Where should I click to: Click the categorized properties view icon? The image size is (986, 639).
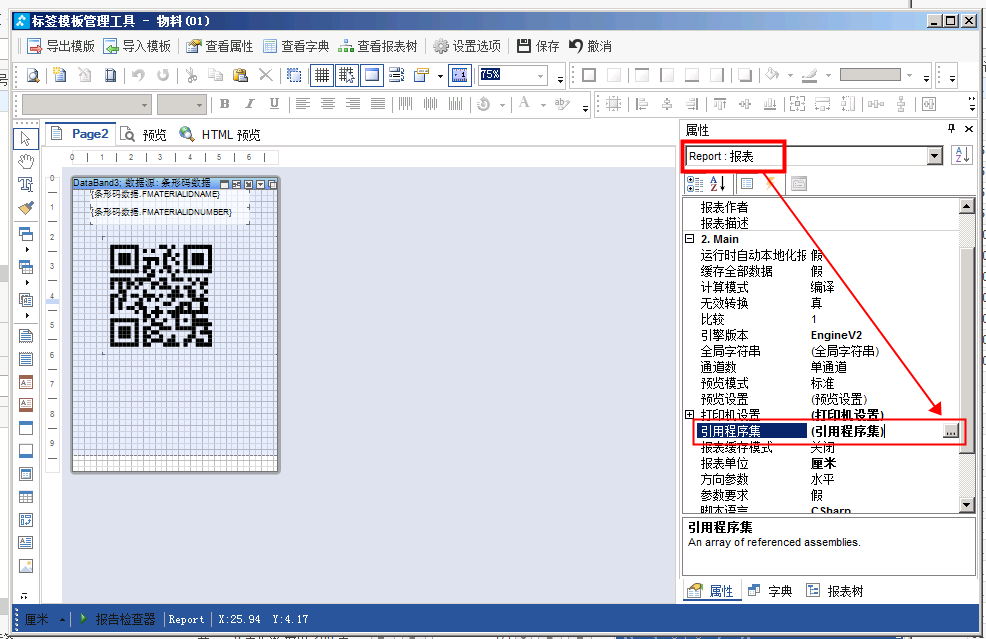695,184
